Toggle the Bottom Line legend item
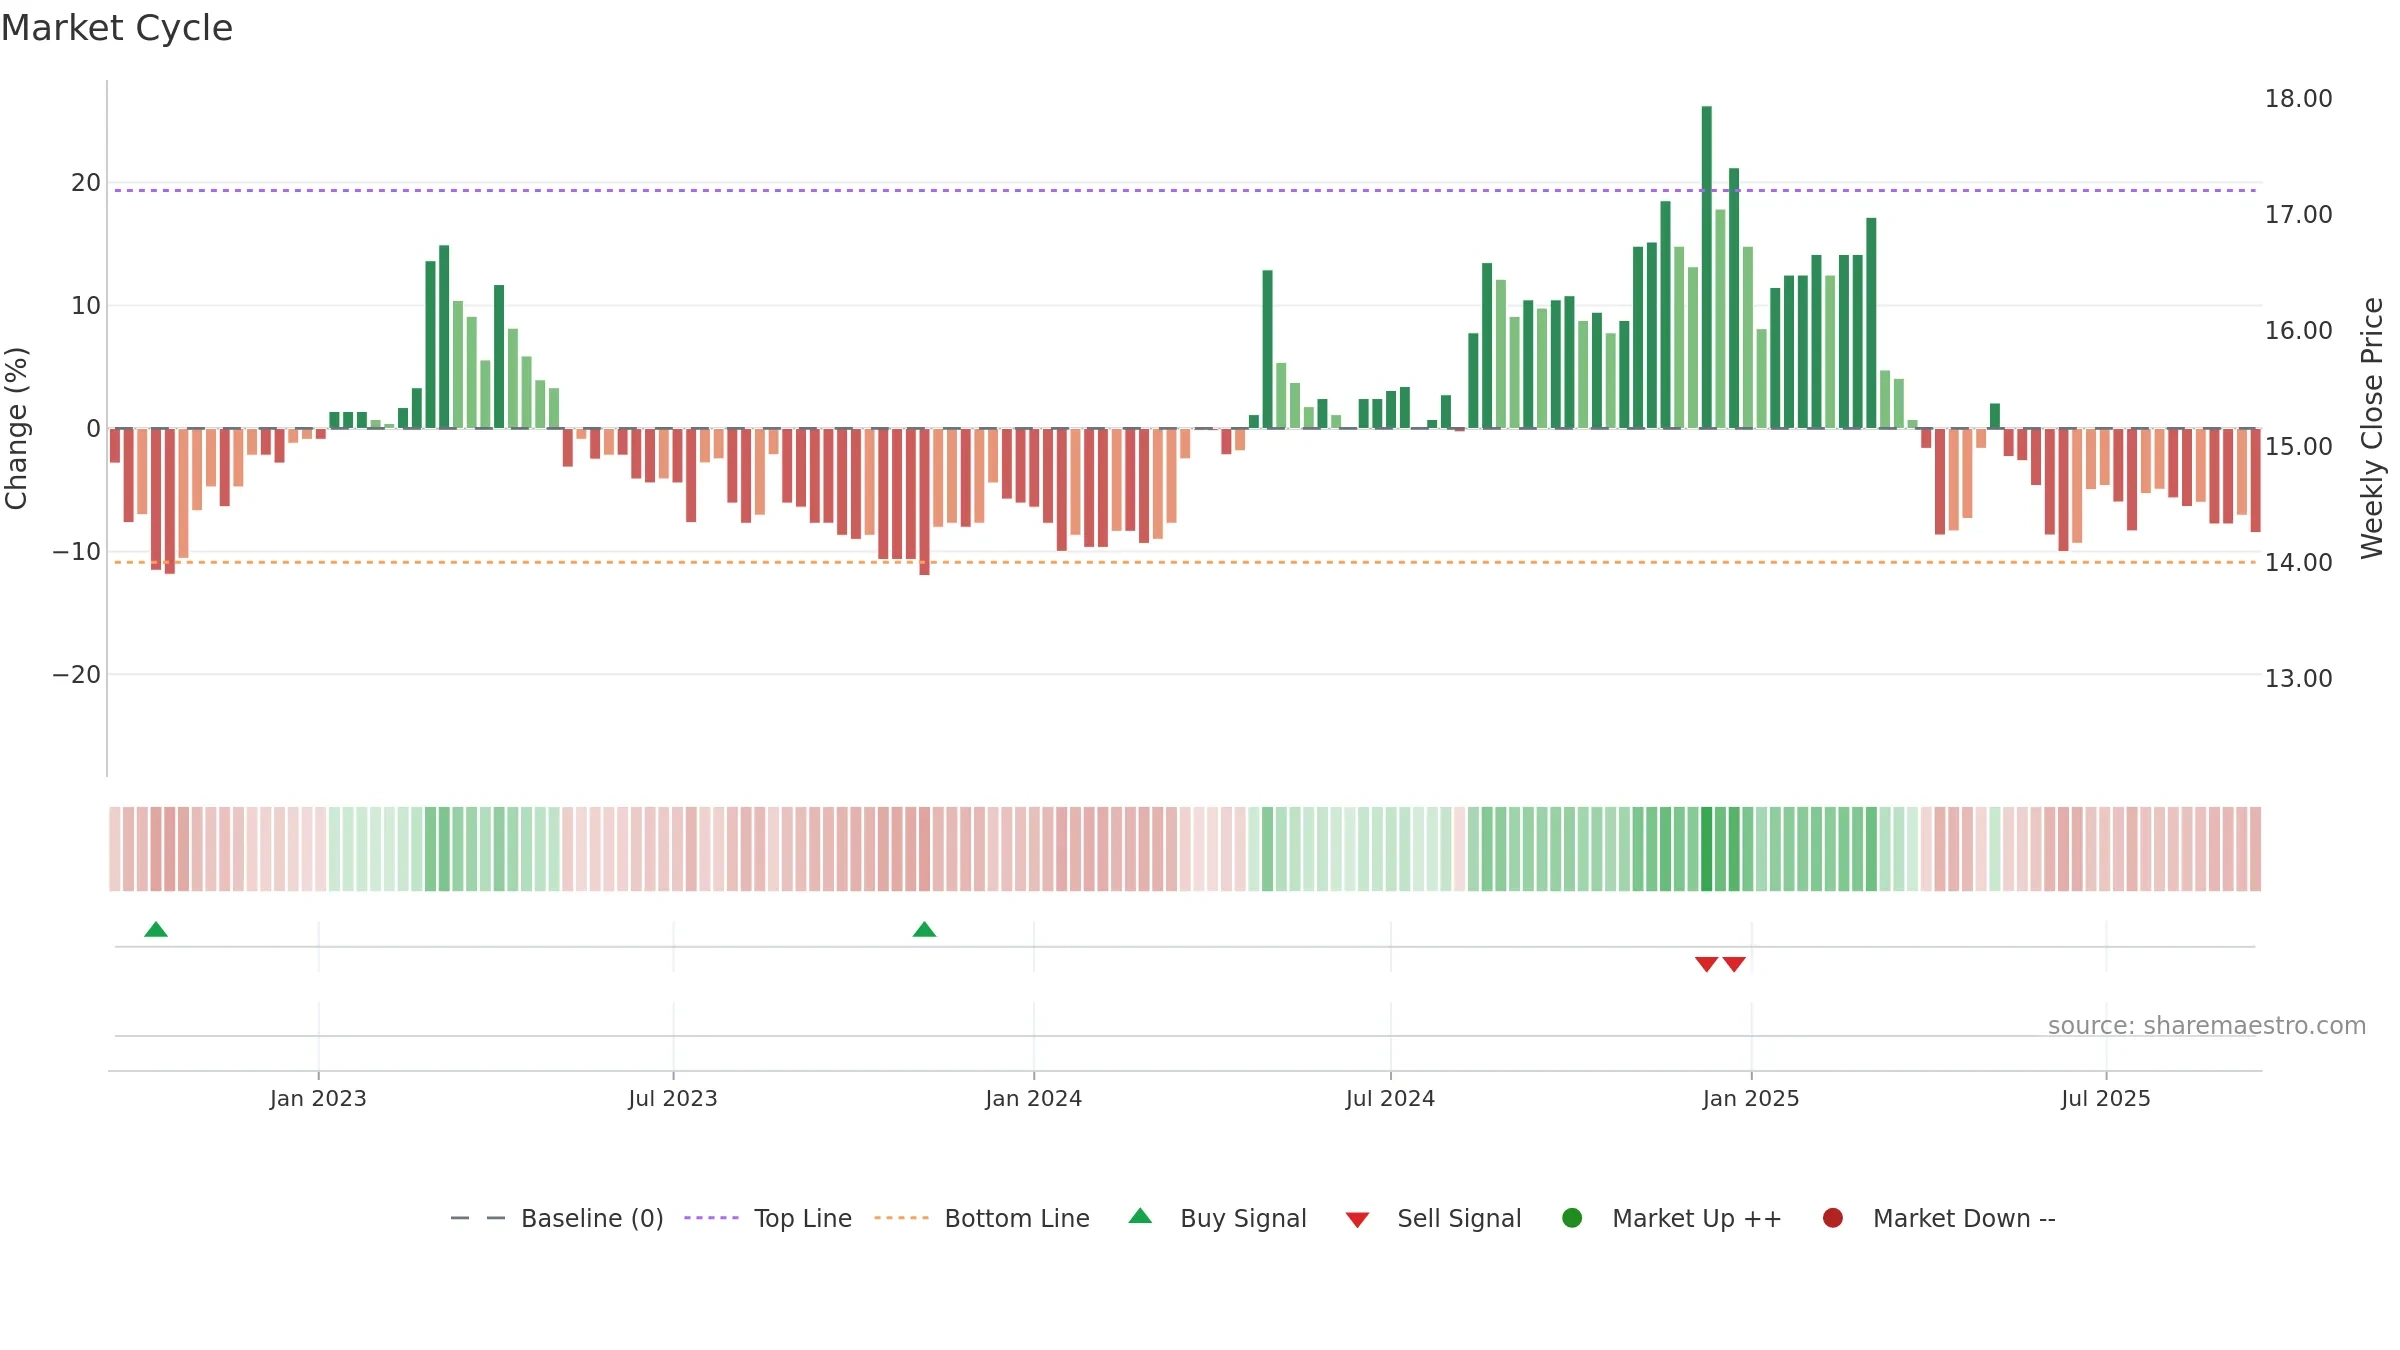This screenshot has height=1350, width=2400. pos(982,1218)
